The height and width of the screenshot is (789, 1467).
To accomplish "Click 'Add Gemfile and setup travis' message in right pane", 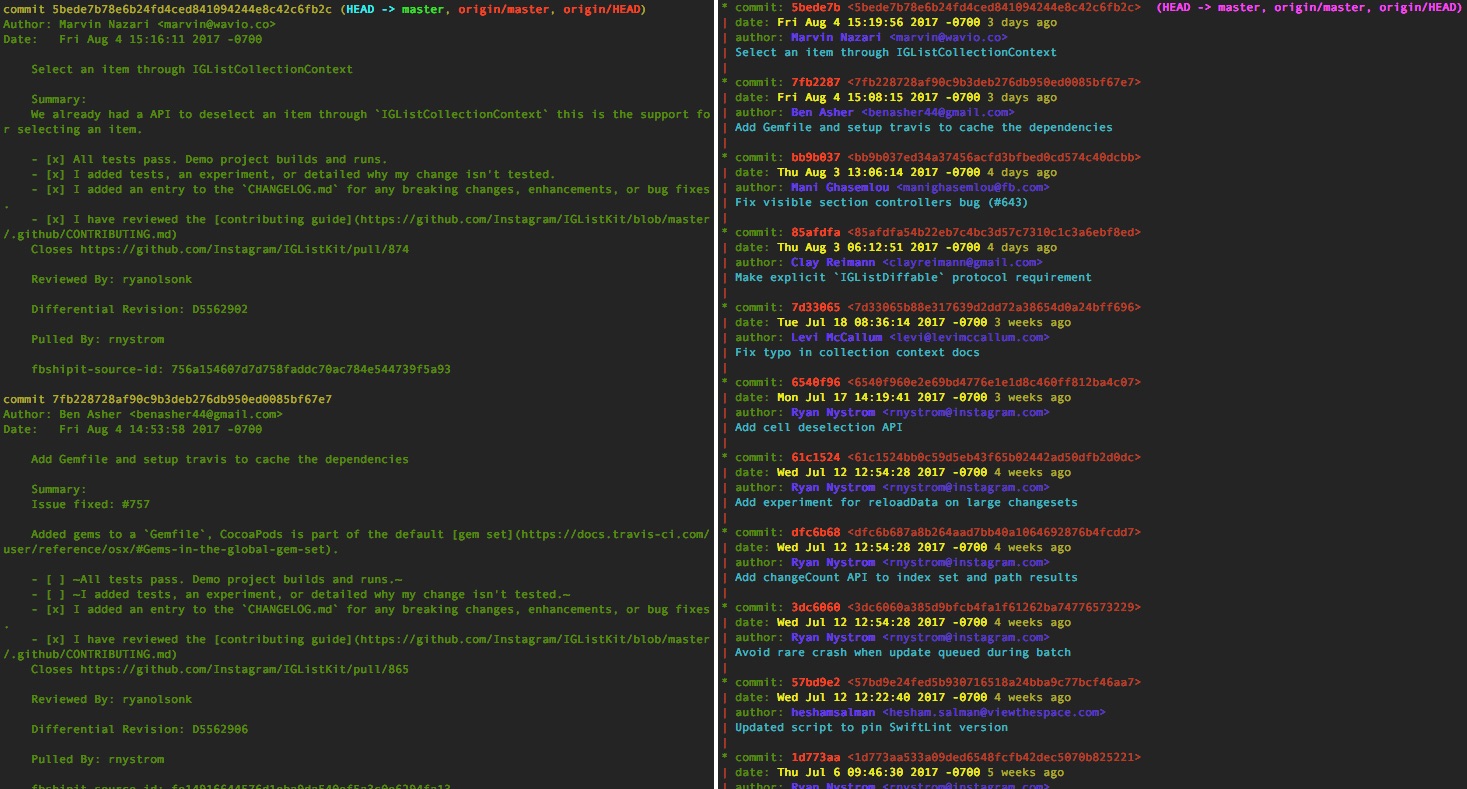I will click(923, 127).
